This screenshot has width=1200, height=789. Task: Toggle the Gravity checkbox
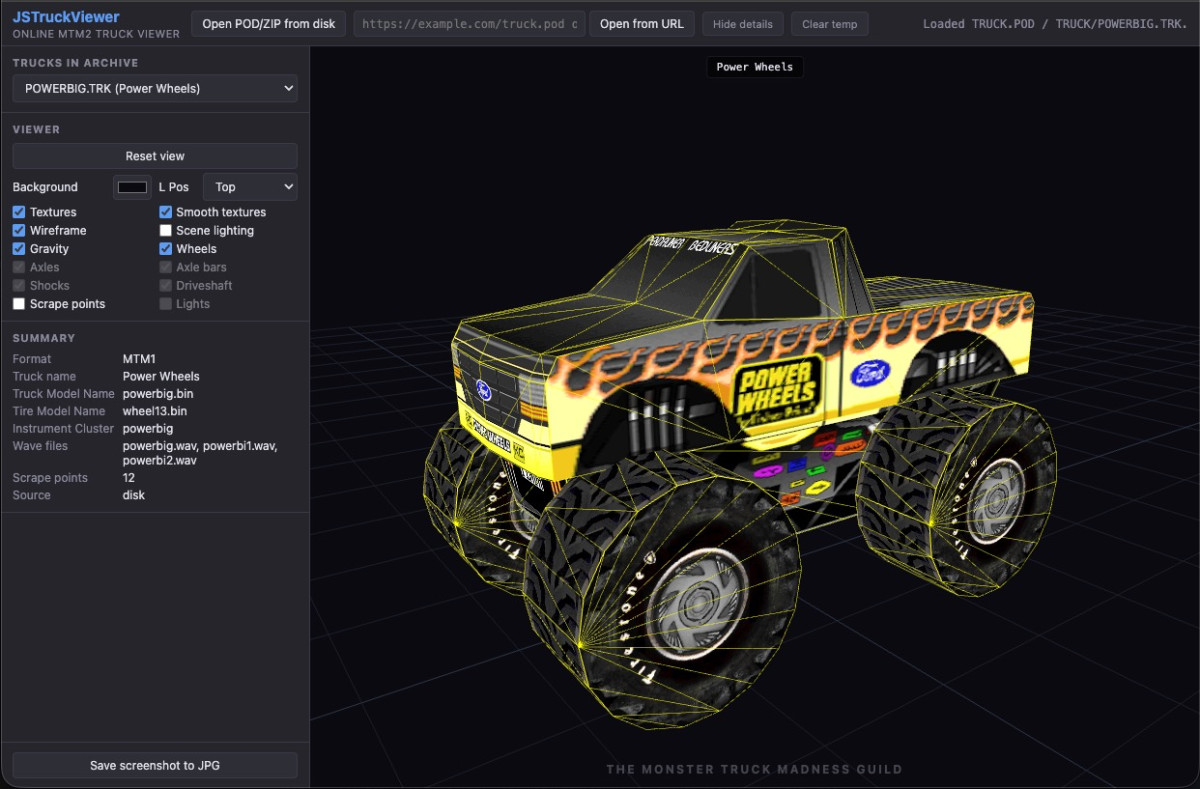(x=19, y=248)
